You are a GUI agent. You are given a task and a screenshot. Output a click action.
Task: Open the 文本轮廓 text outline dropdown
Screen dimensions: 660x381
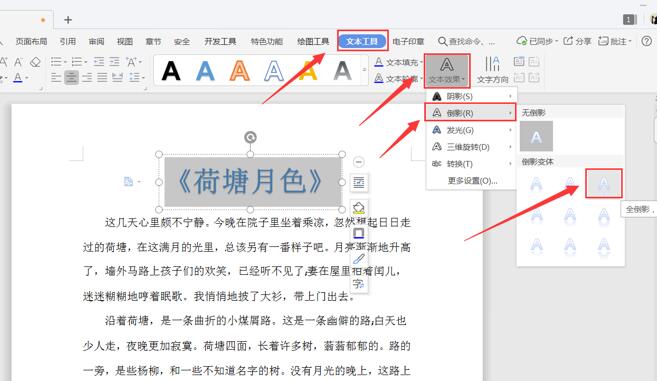[399, 78]
